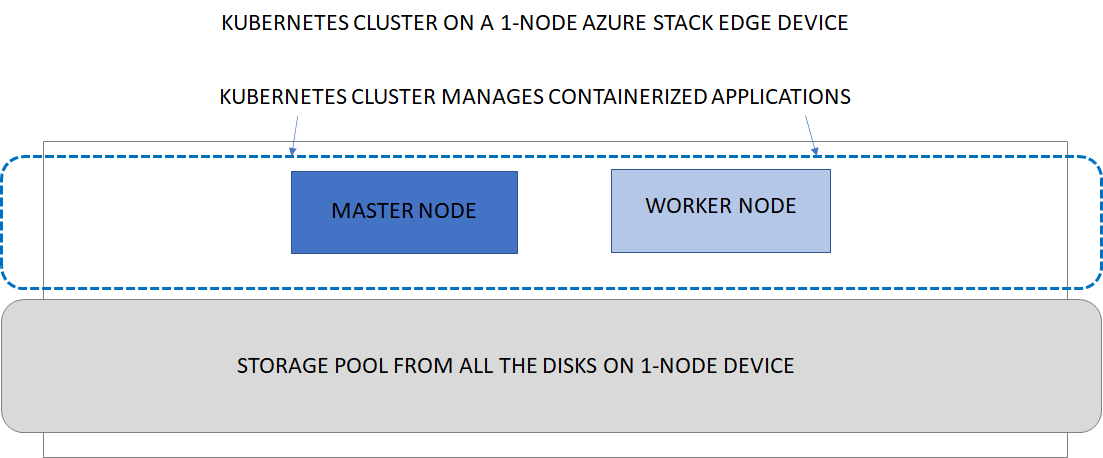Image resolution: width=1103 pixels, height=458 pixels.
Task: Click the dark blue Master Node box
Action: click(404, 212)
